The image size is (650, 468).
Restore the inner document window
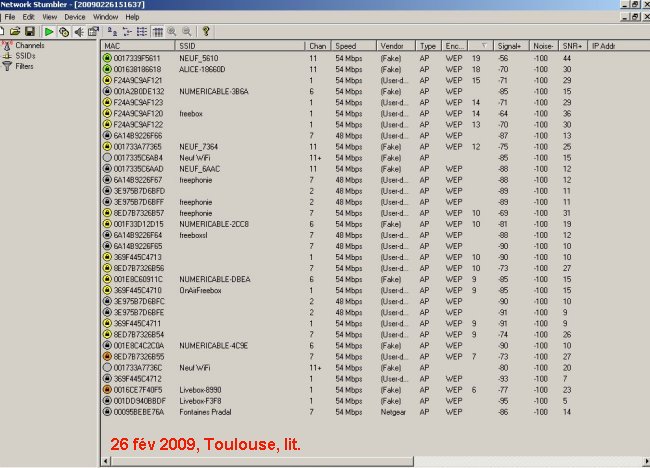click(x=635, y=17)
